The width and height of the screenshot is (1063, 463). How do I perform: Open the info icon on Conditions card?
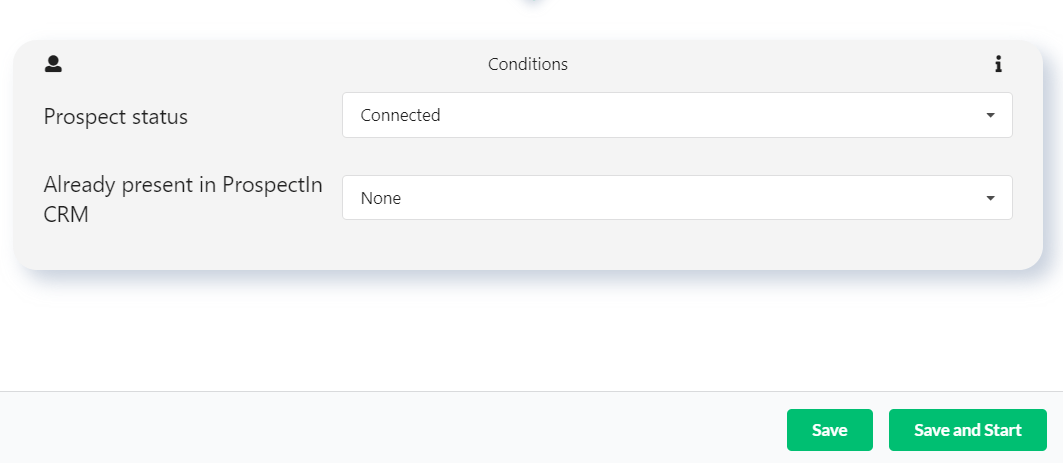point(998,64)
